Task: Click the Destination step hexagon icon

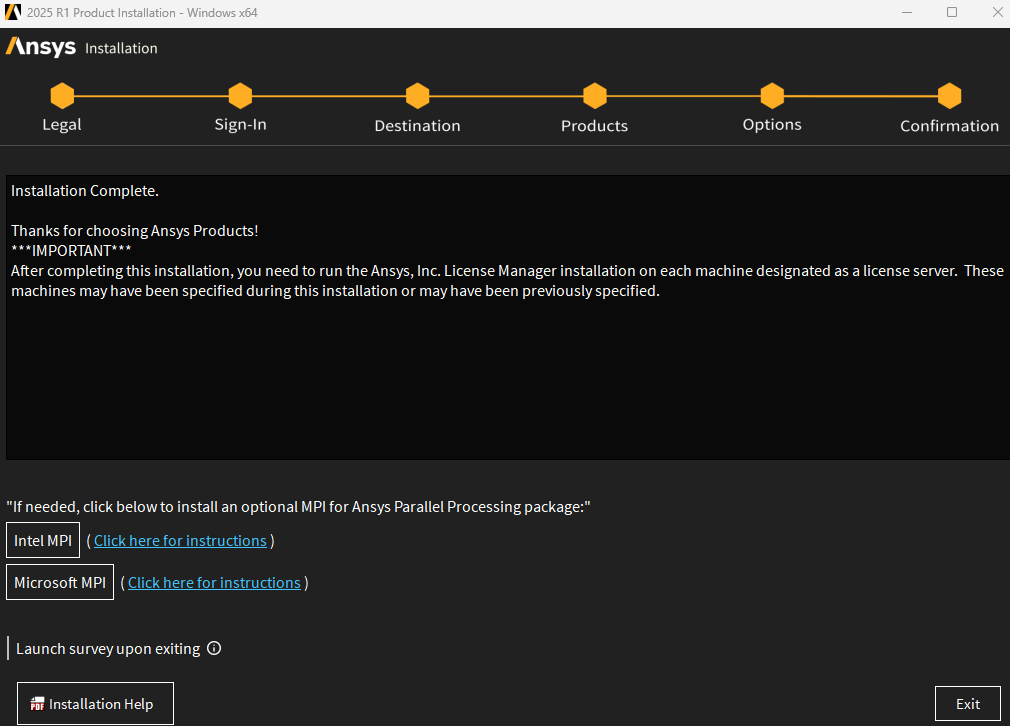Action: pos(417,96)
